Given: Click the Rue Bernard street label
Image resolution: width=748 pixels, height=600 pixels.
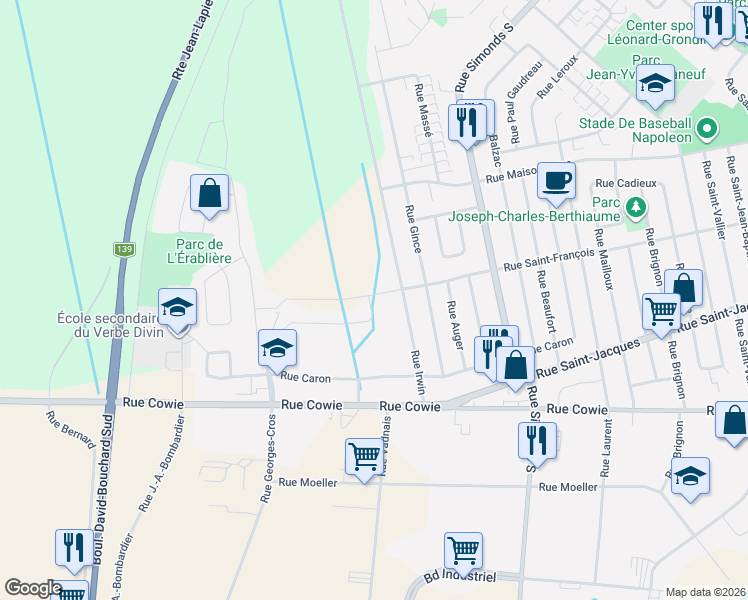Looking at the screenshot, I should (71, 430).
